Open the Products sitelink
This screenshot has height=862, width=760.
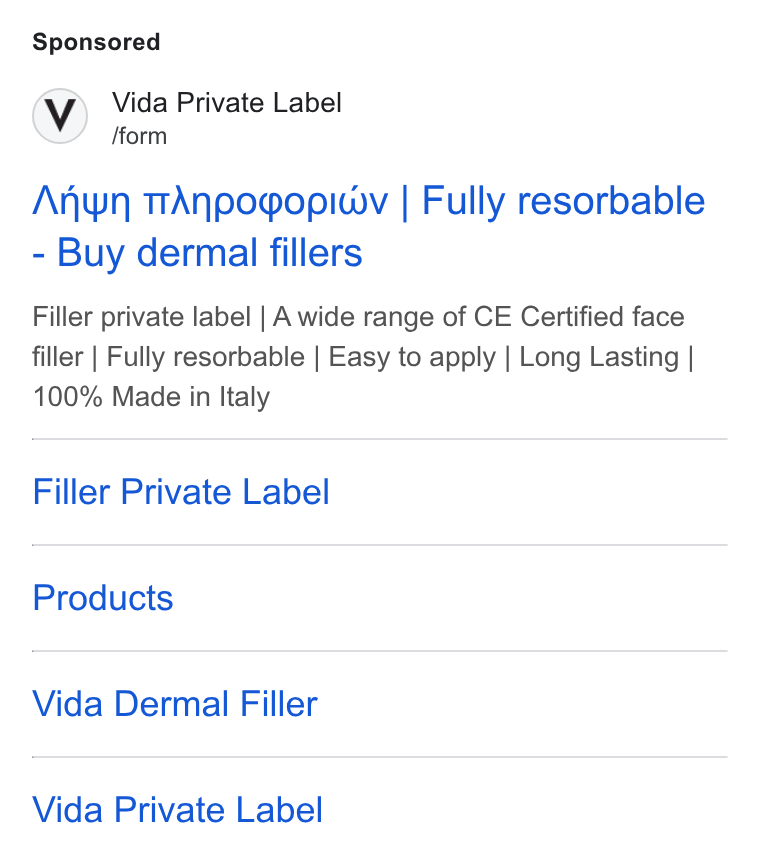click(103, 598)
